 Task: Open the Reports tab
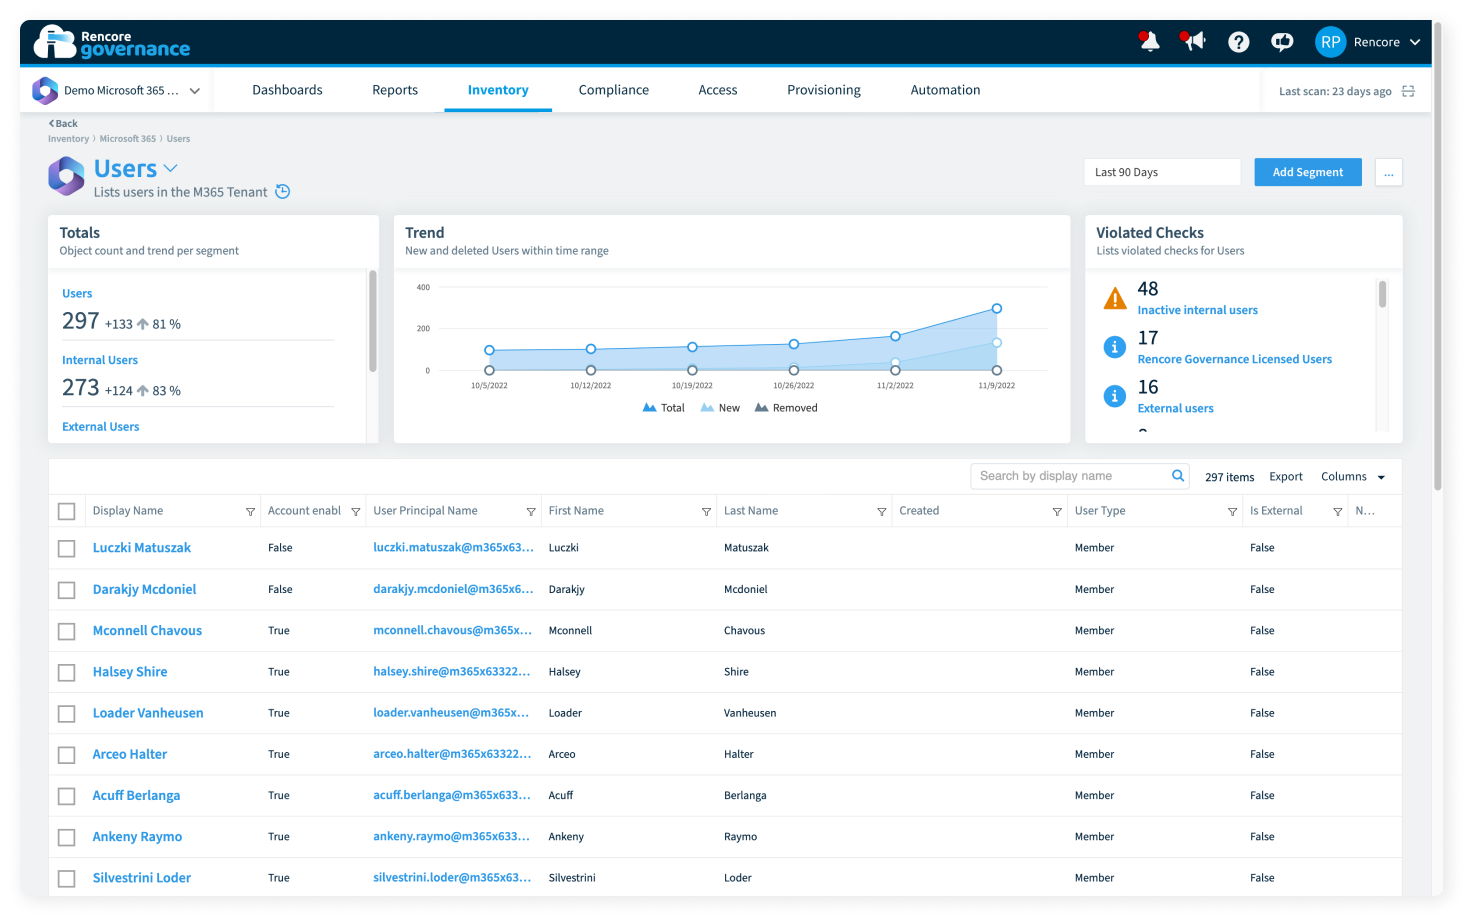[x=395, y=90]
